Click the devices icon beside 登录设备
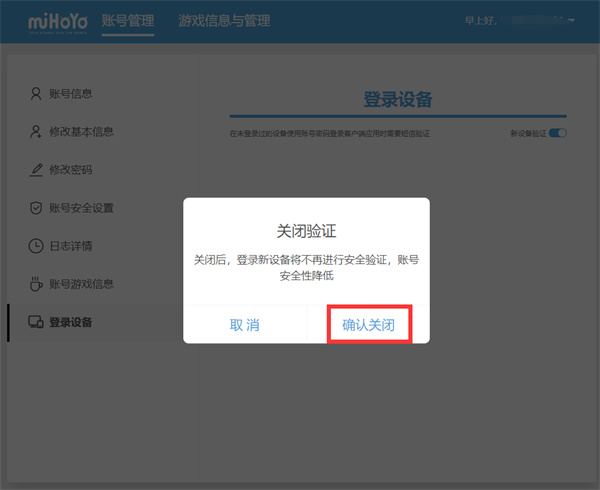This screenshot has width=600, height=490. pyautogui.click(x=36, y=322)
